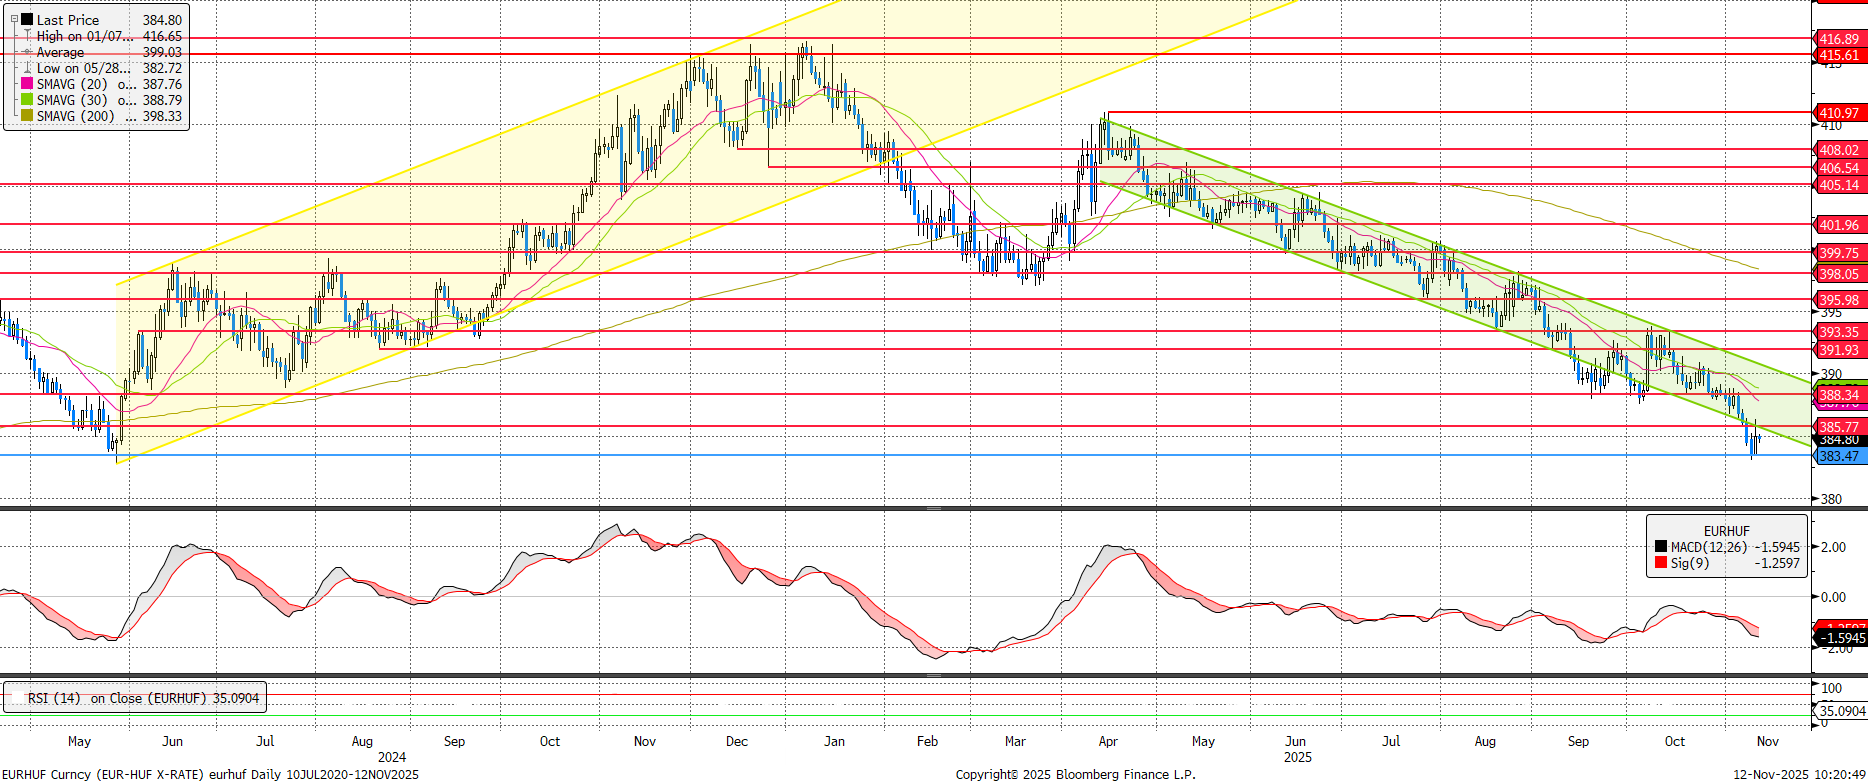This screenshot has height=783, width=1868.
Task: Select the High marker icon in legend
Action: (x=27, y=36)
